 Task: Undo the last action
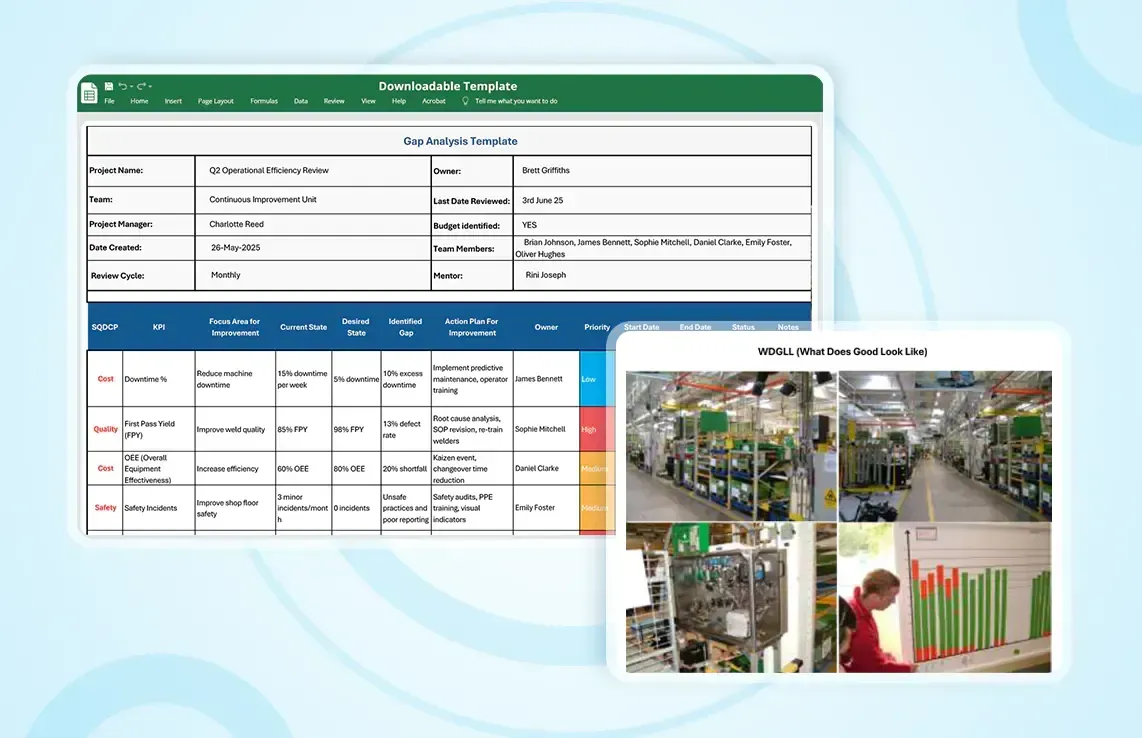(123, 87)
